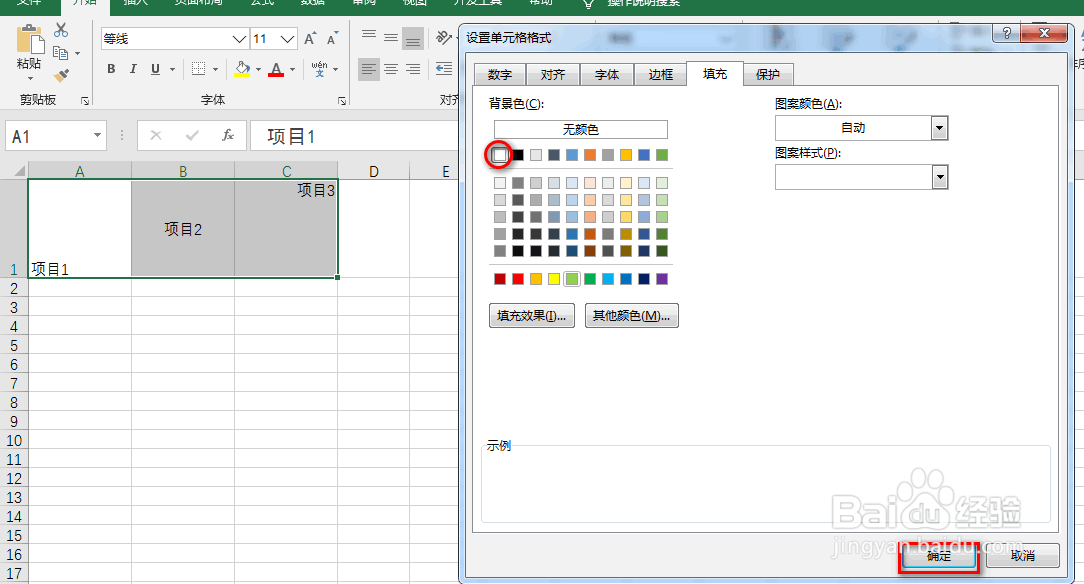Switch to the 边框 tab

coord(660,75)
